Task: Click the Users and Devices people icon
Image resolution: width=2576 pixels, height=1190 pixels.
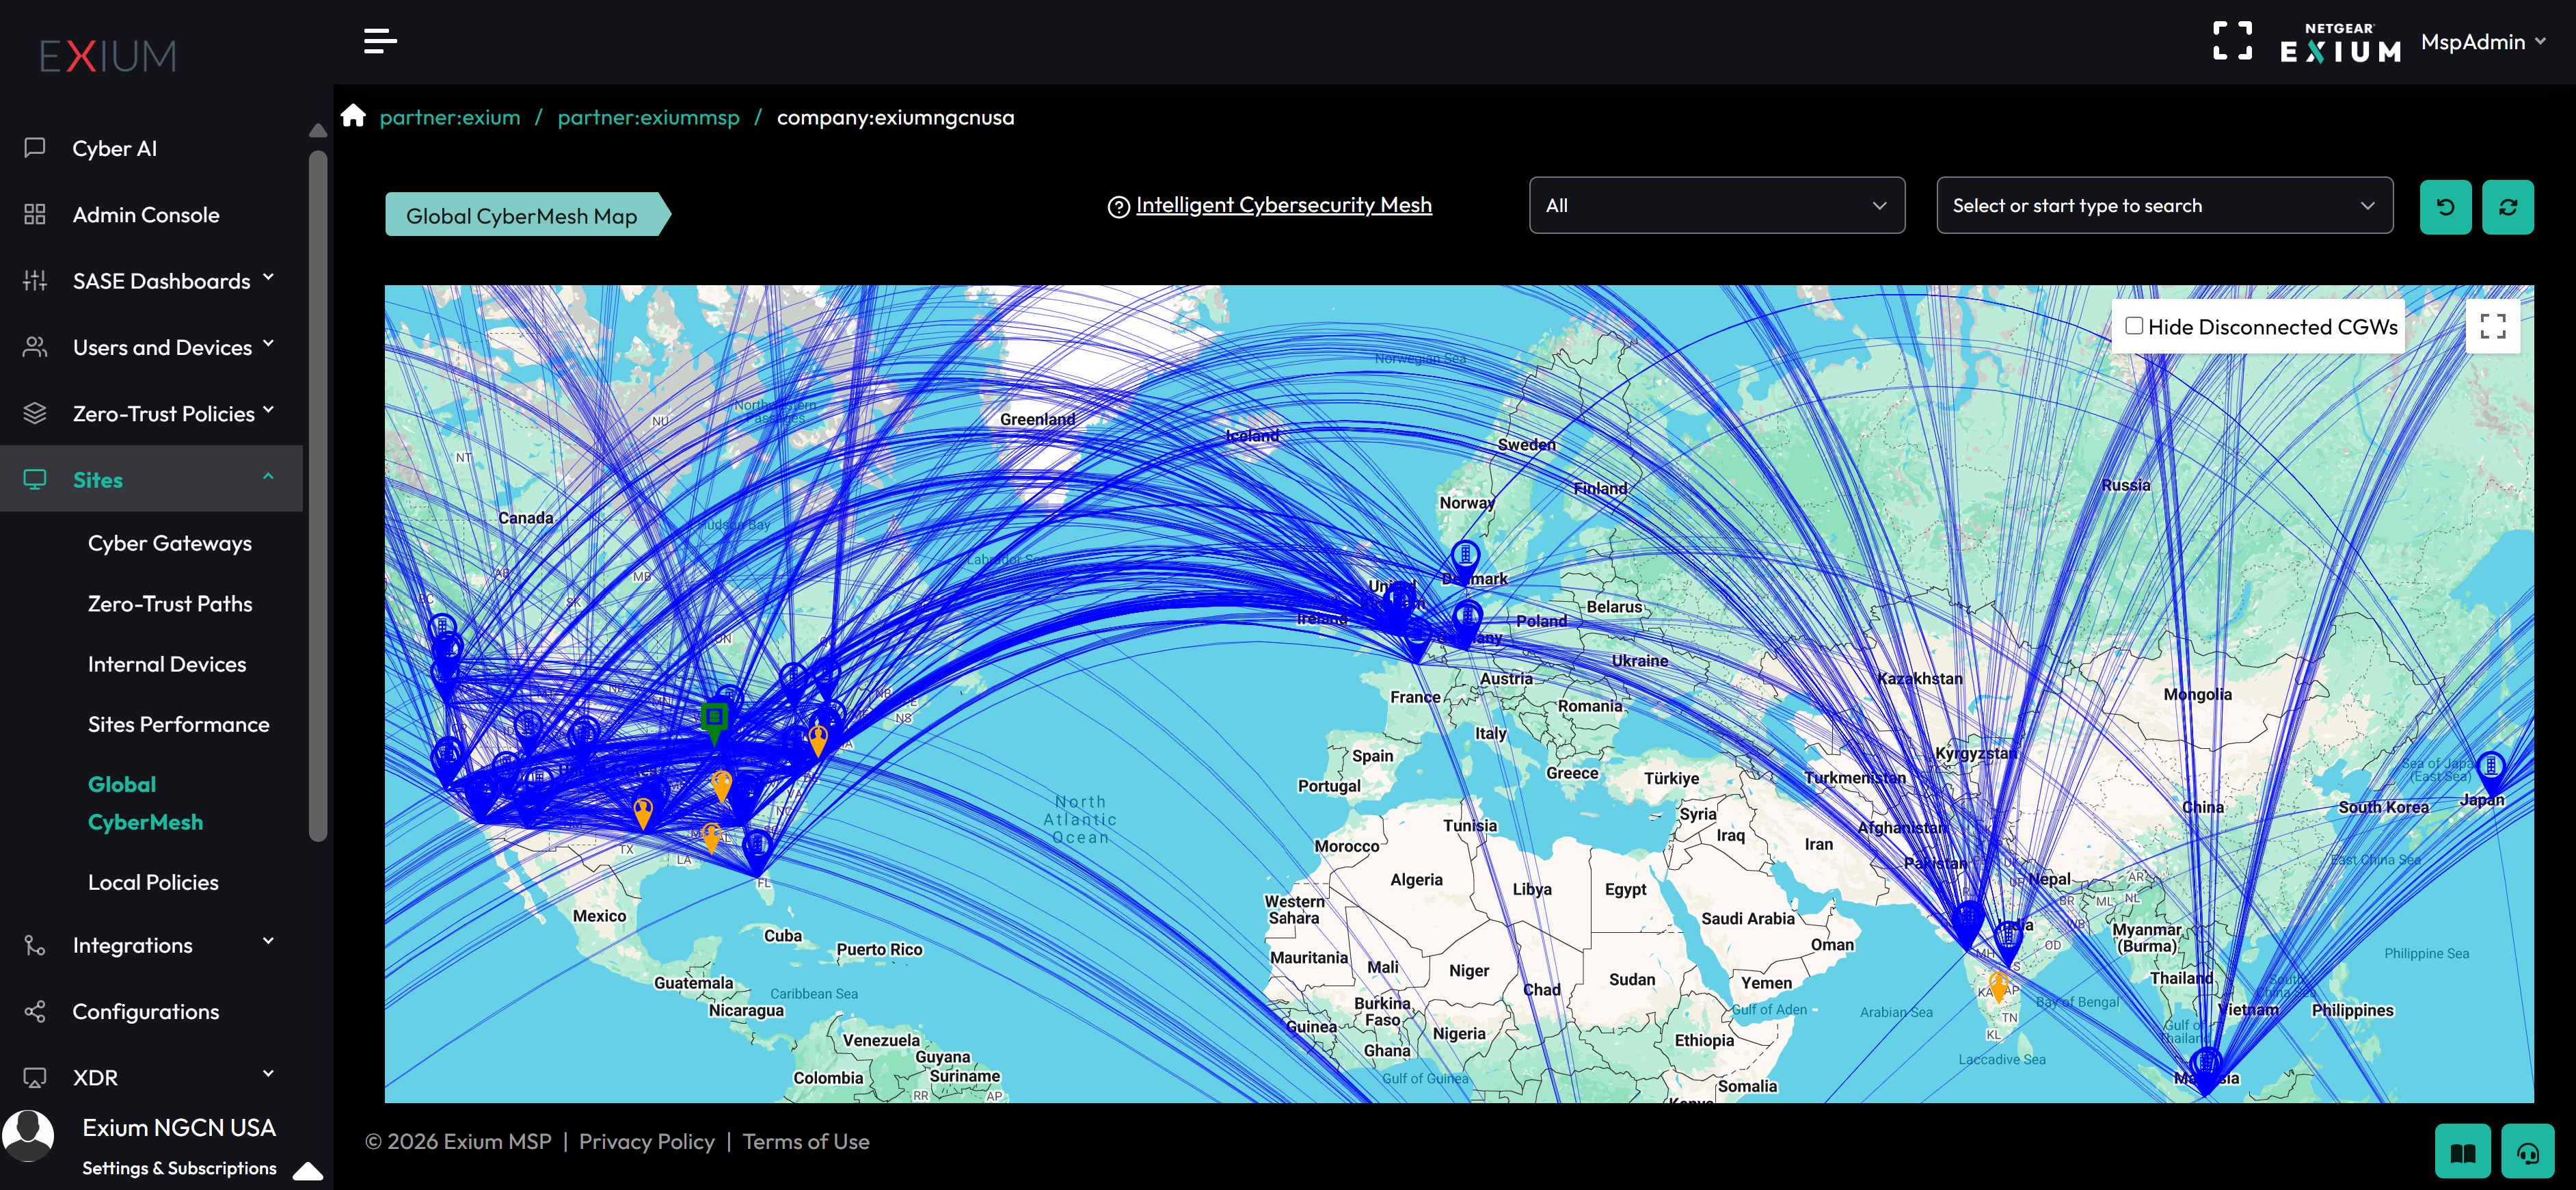Action: [x=35, y=347]
